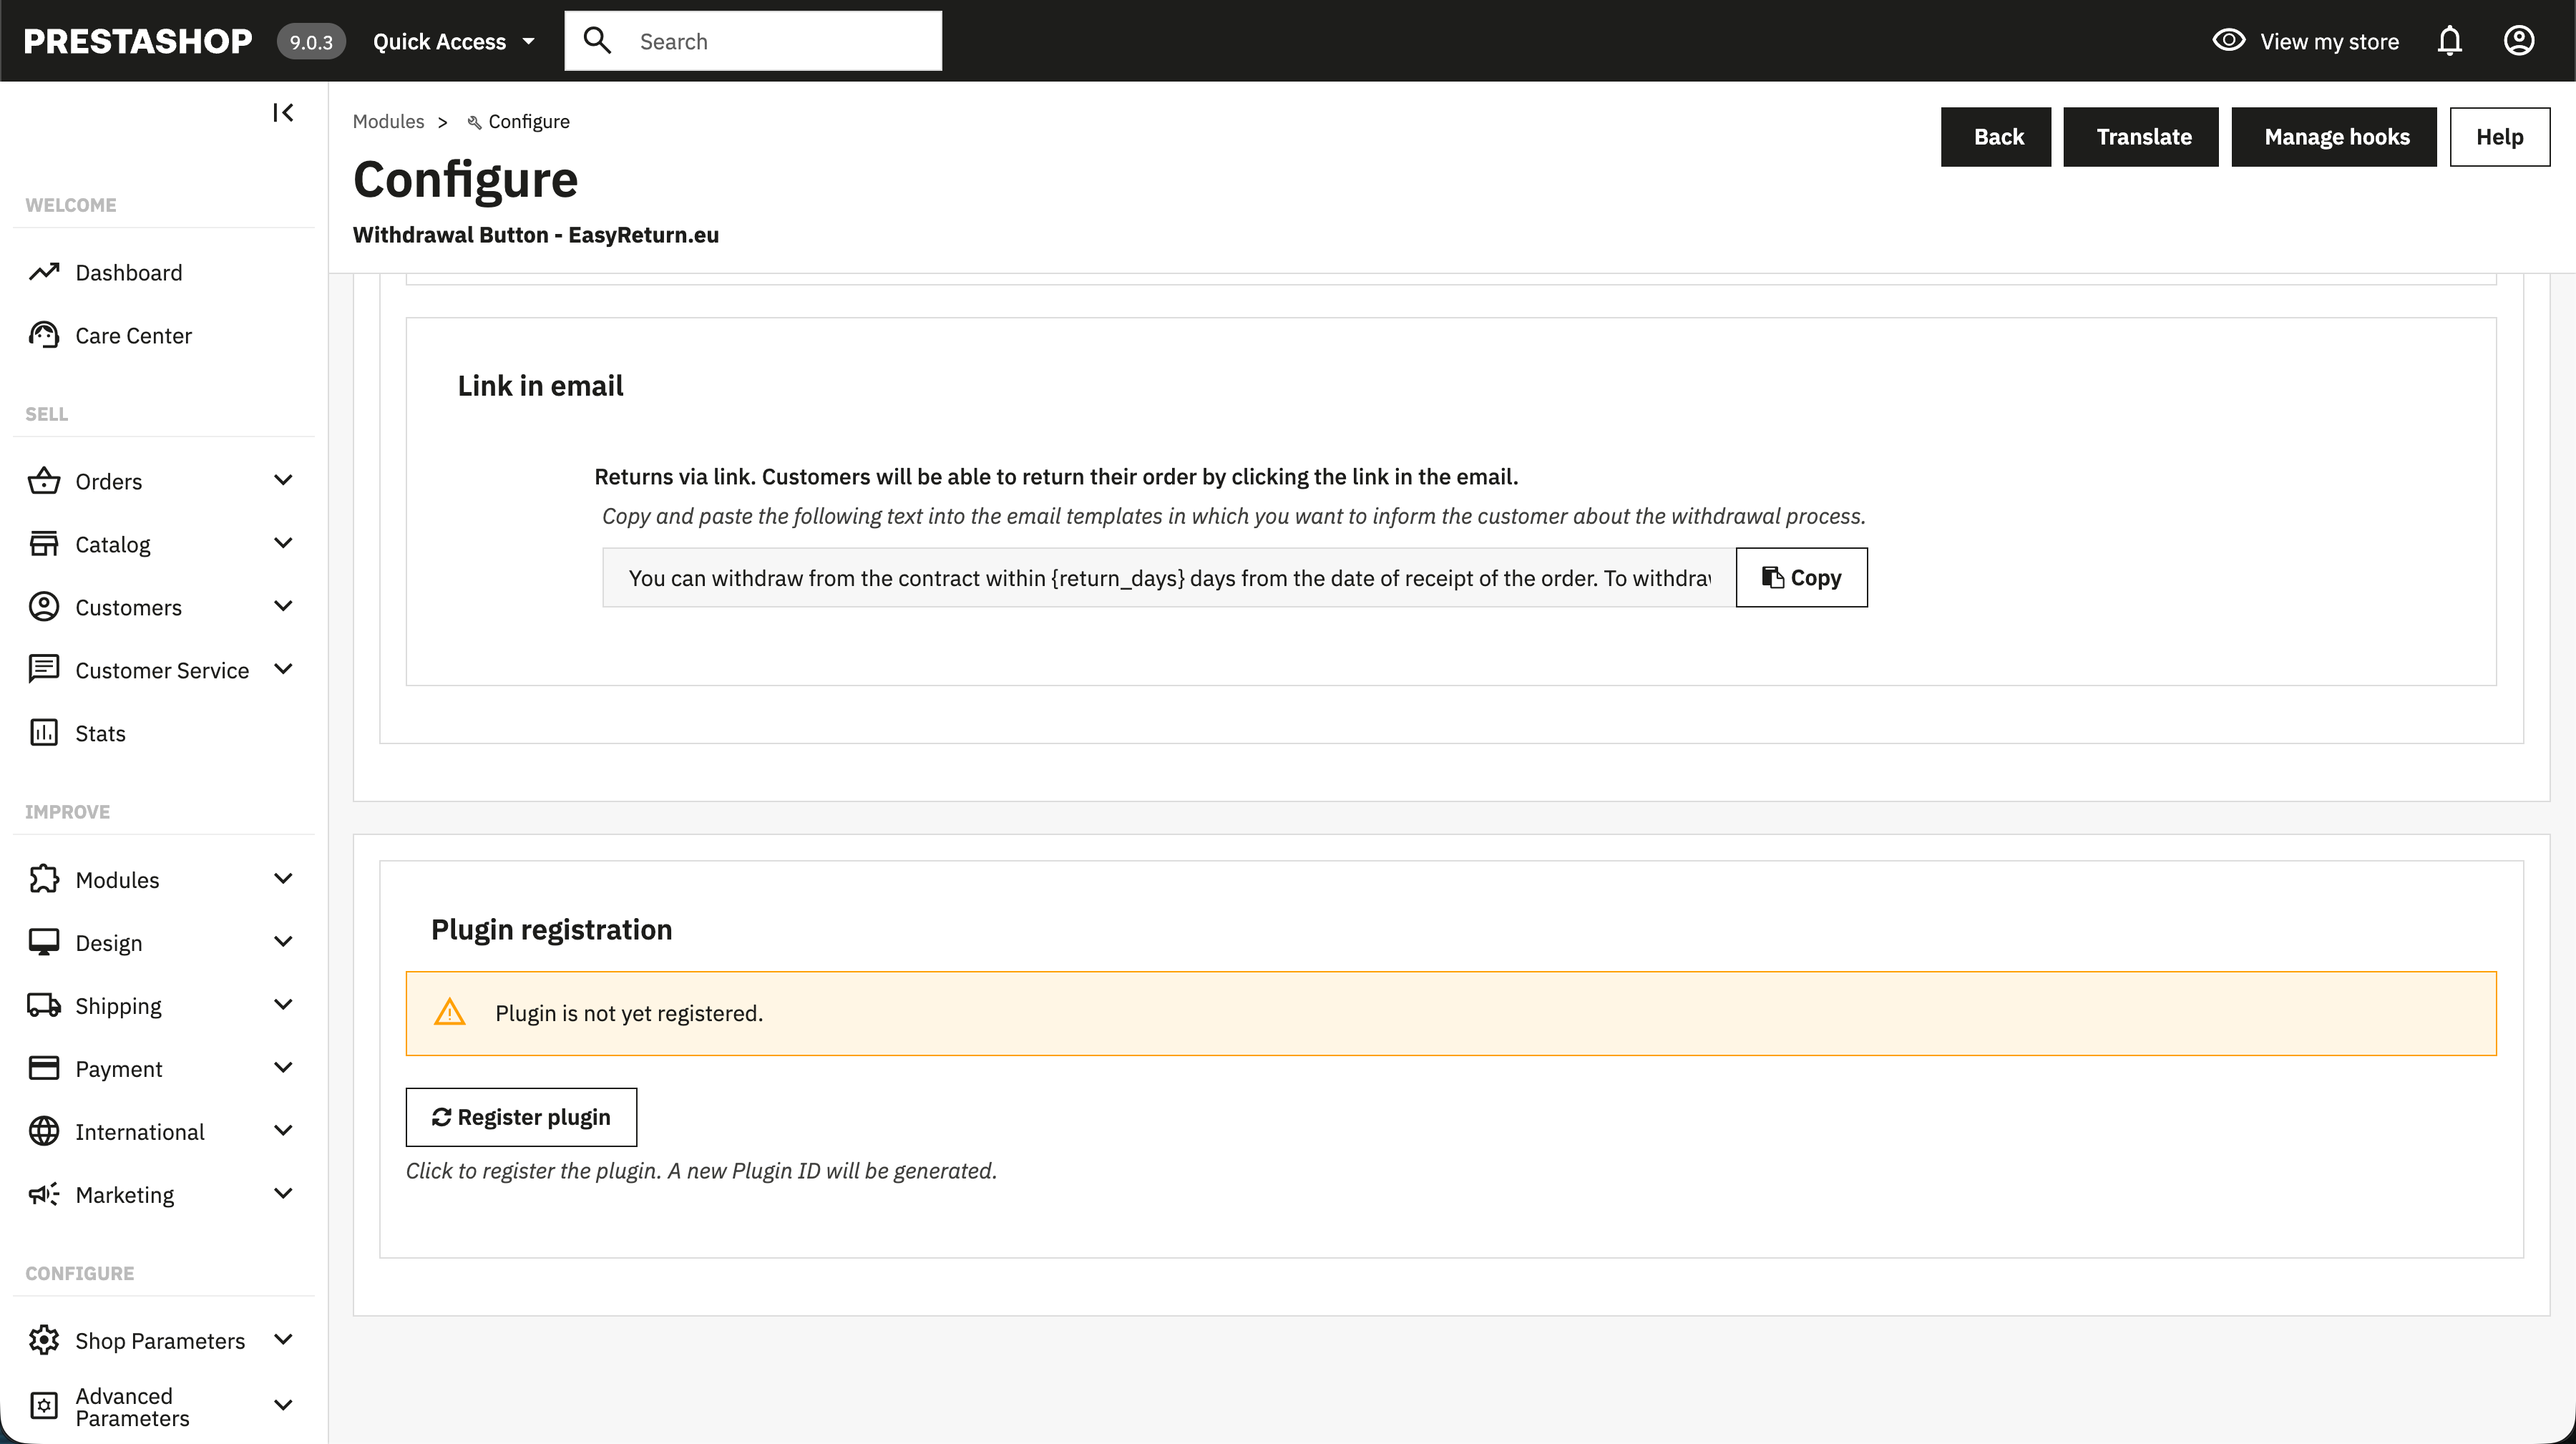Click the eye icon beside View my store

tap(2228, 41)
